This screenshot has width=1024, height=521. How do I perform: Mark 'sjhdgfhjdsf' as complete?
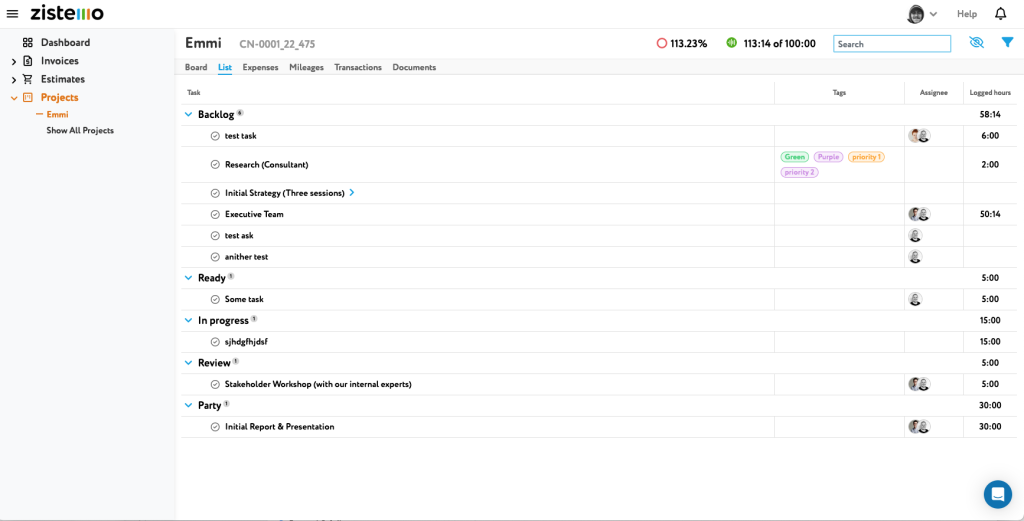[215, 341]
